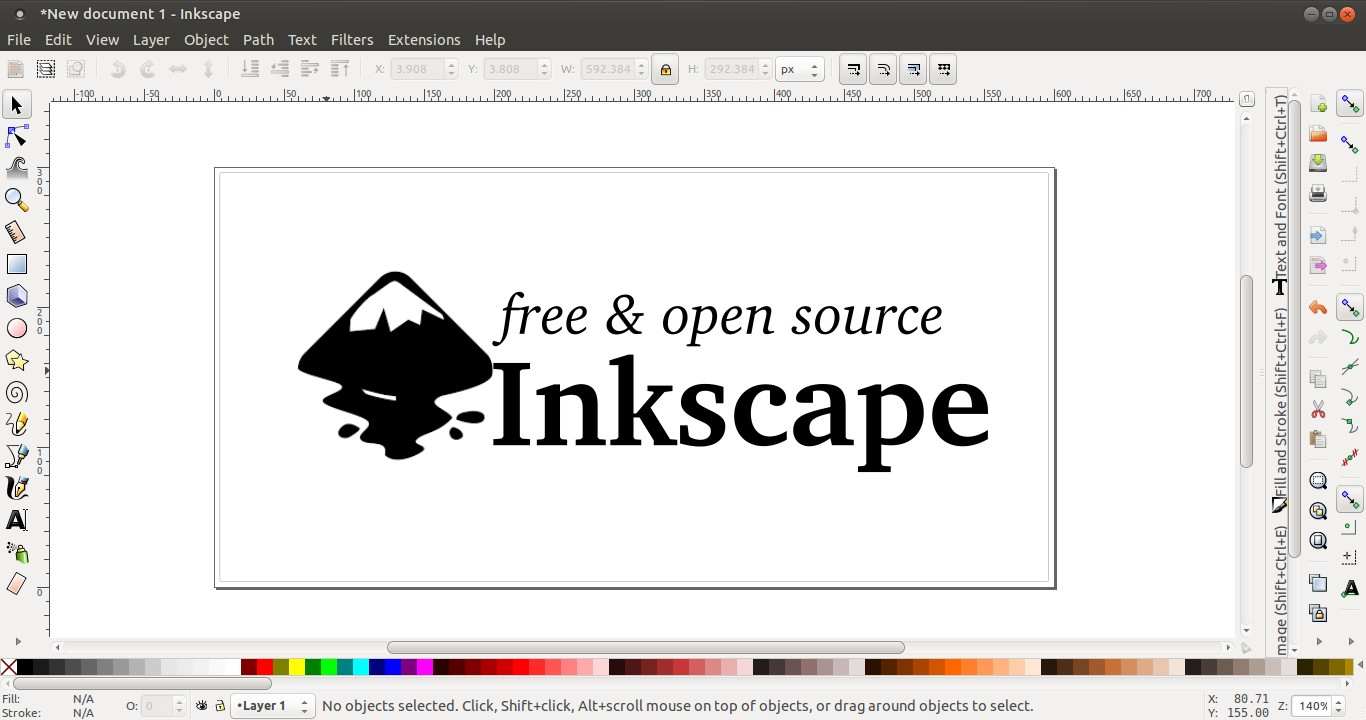This screenshot has width=1366, height=720.
Task: Open the Object menu
Action: click(206, 40)
